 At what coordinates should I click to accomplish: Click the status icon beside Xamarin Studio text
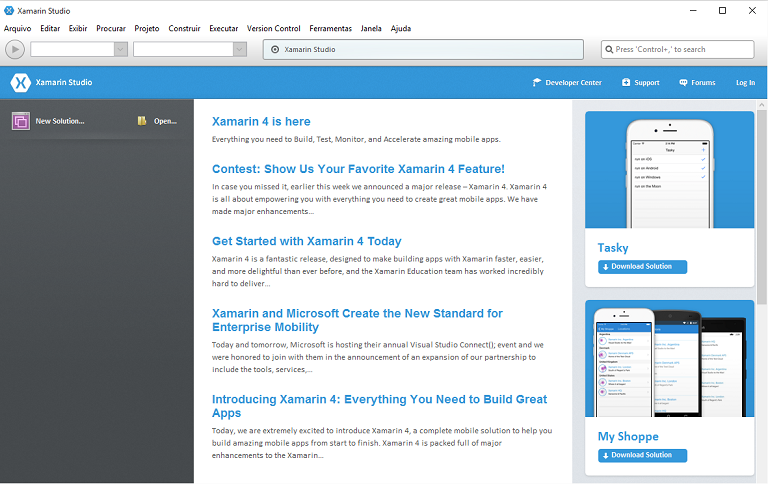275,49
